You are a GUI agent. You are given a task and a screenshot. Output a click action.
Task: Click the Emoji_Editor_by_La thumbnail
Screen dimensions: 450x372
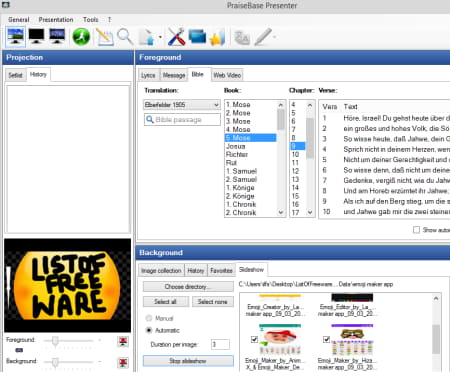pos(352,297)
